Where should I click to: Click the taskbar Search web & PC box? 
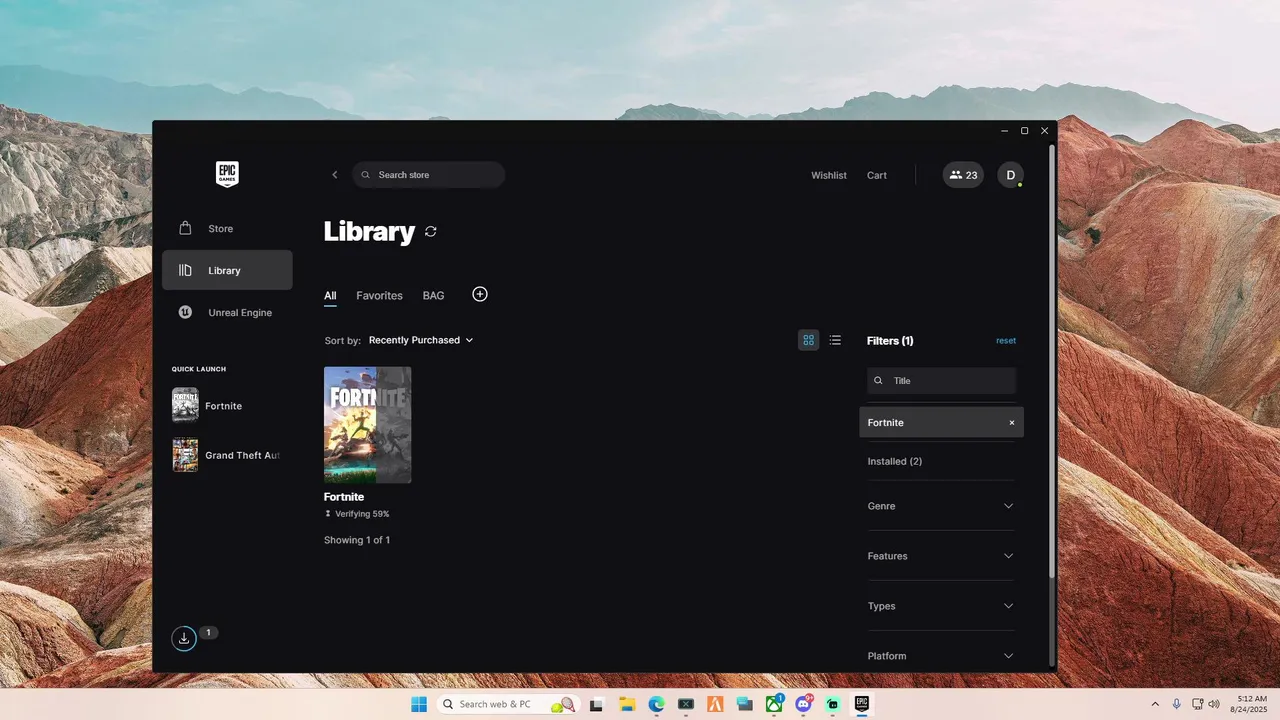(x=508, y=704)
